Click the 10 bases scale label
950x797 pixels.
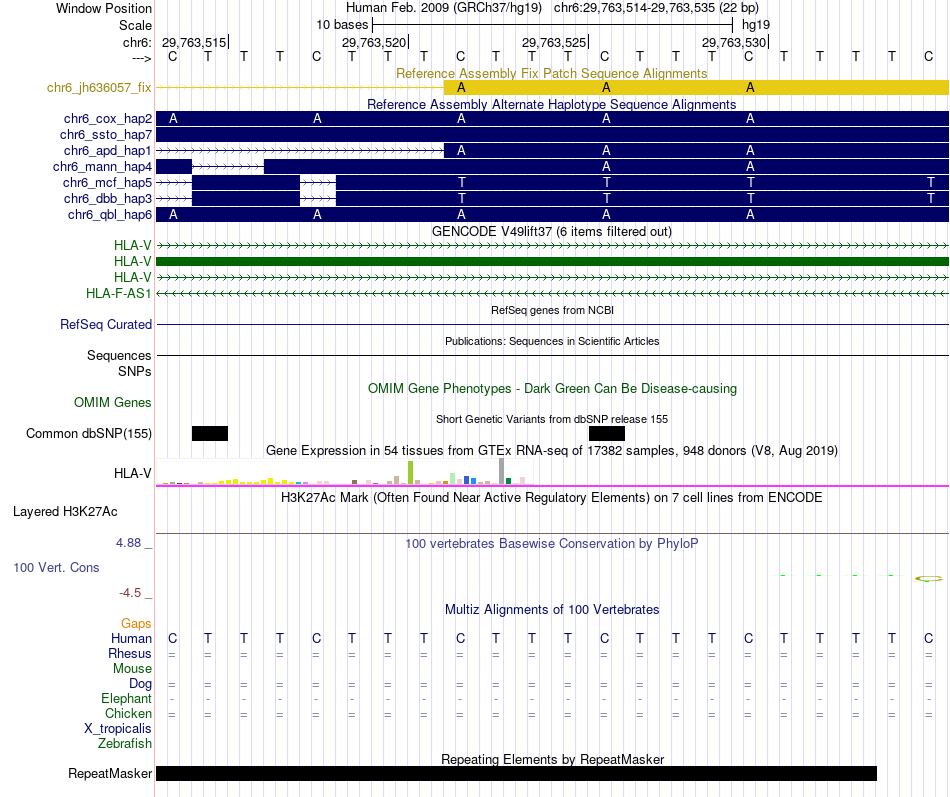tap(342, 25)
